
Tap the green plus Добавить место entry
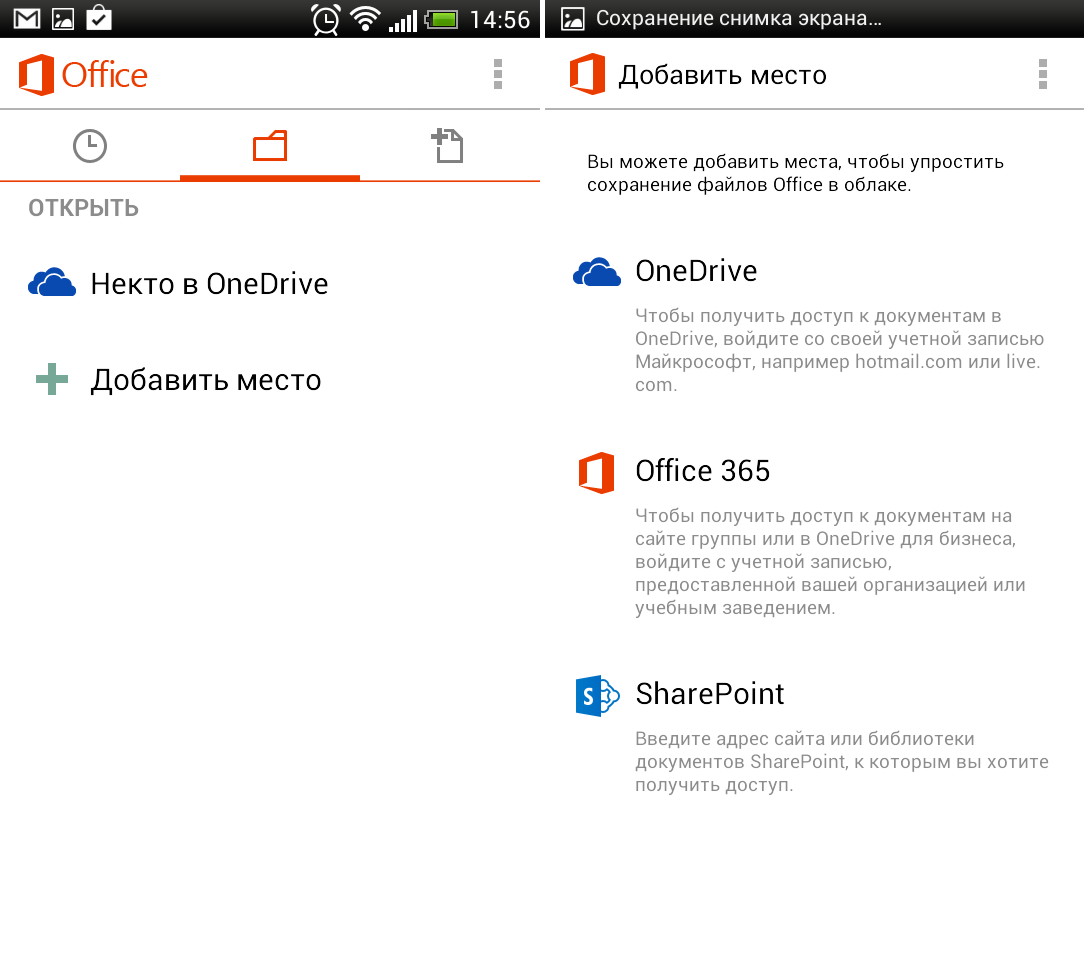coord(270,380)
